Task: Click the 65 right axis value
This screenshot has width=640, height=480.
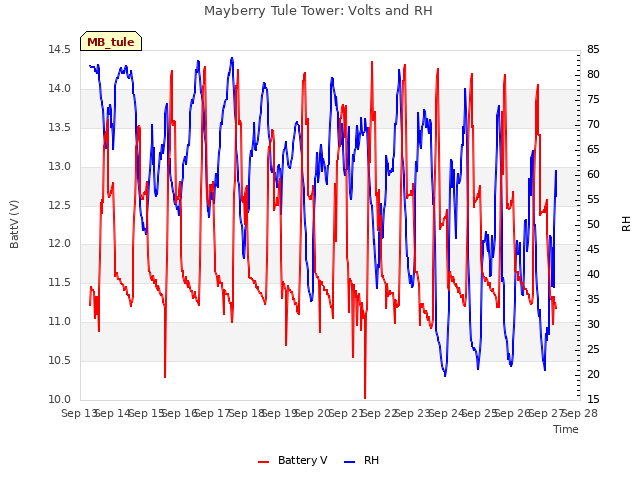Action: (593, 149)
